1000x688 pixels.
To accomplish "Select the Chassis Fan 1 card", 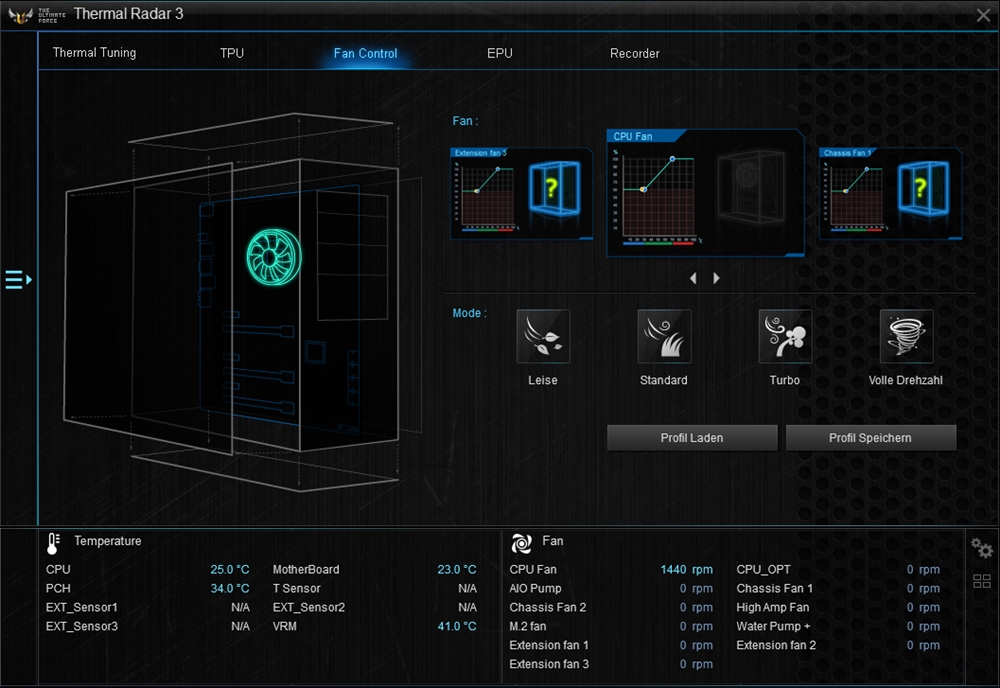I will 890,194.
